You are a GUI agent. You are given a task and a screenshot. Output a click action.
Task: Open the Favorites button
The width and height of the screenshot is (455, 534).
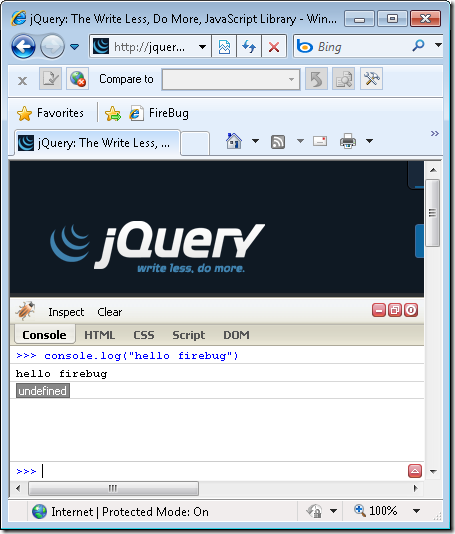tap(50, 113)
